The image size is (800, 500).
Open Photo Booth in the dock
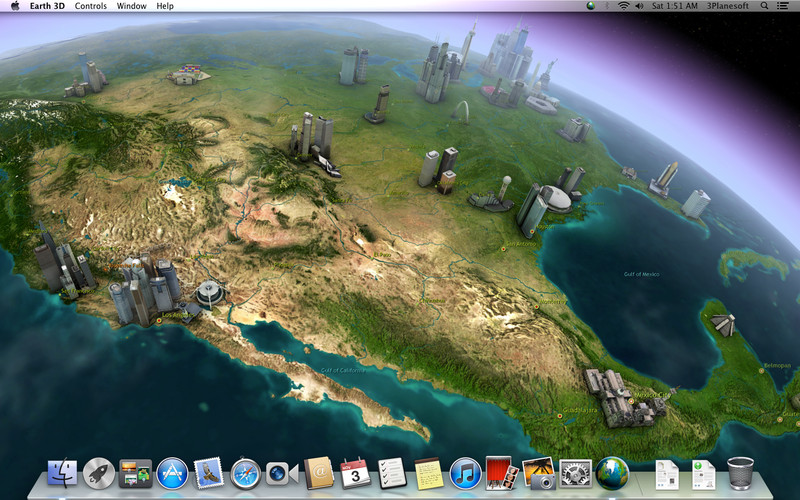point(502,473)
